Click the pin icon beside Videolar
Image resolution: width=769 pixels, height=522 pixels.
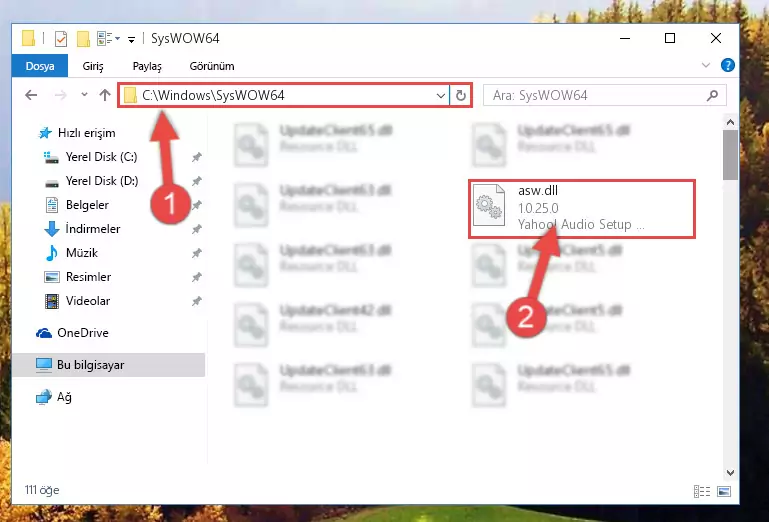pos(197,301)
